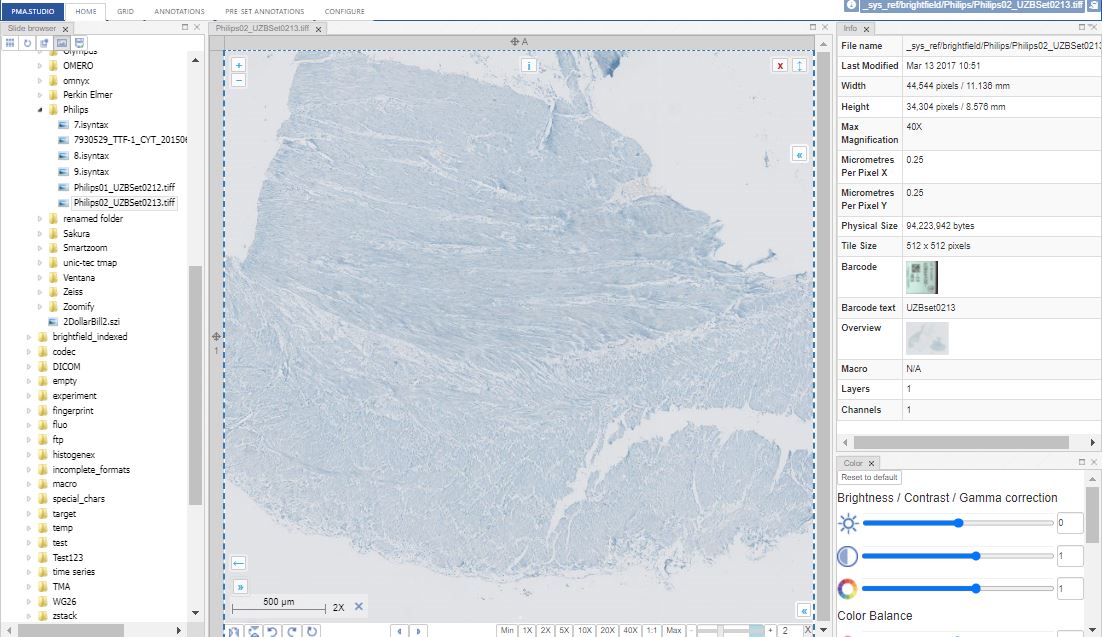1102x637 pixels.
Task: Collapse the Philips folder
Action: tap(40, 110)
